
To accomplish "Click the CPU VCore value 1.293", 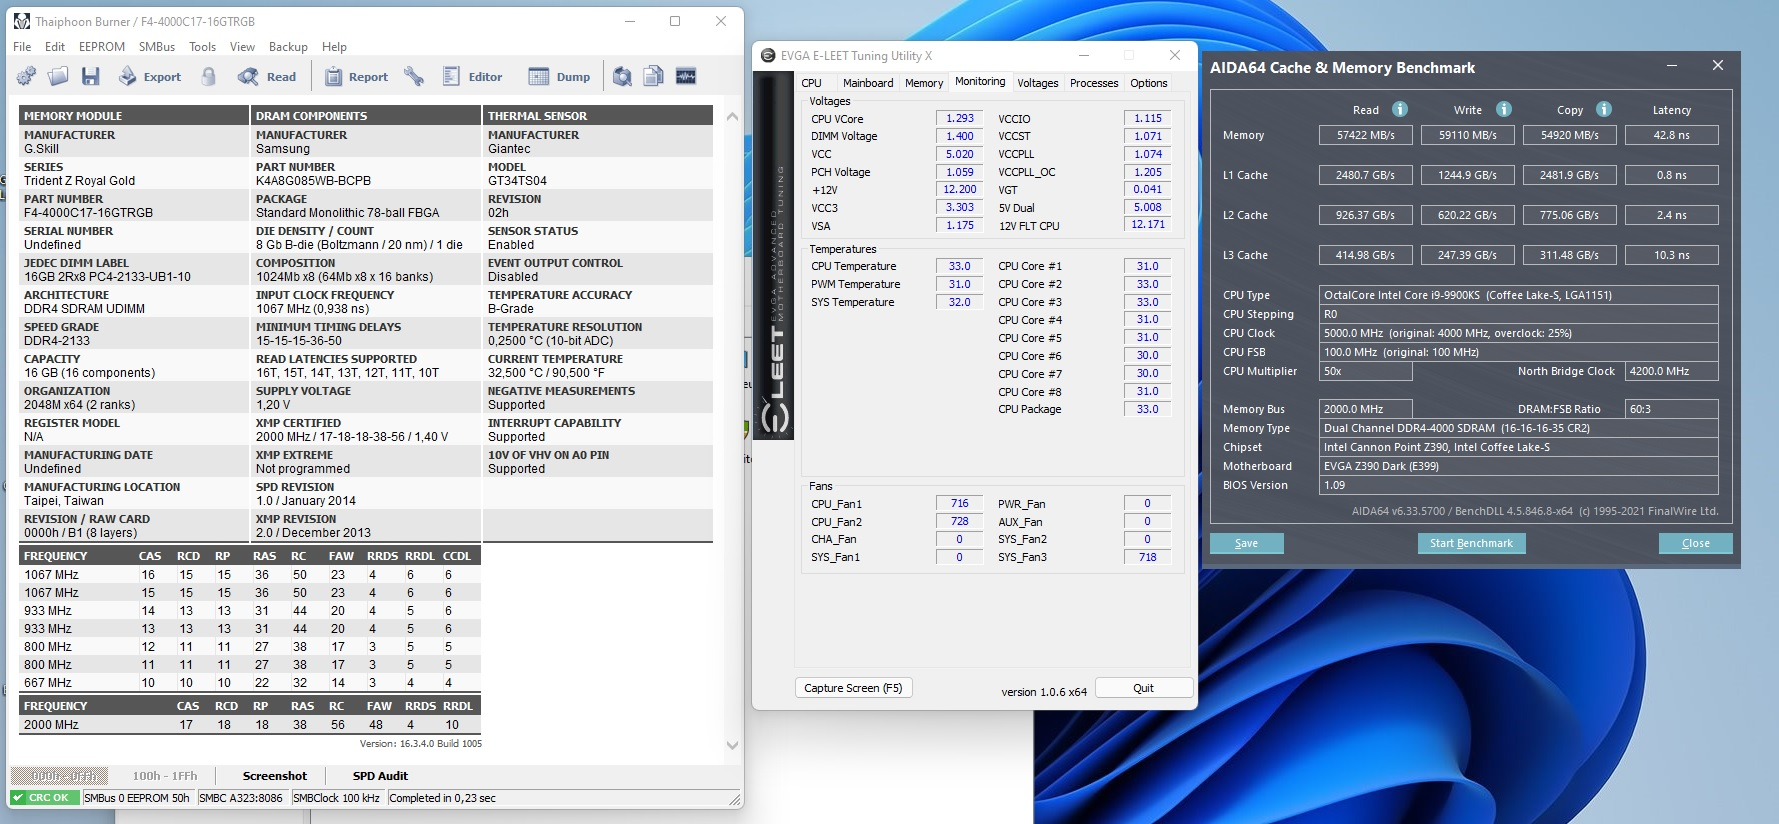I will pos(960,118).
